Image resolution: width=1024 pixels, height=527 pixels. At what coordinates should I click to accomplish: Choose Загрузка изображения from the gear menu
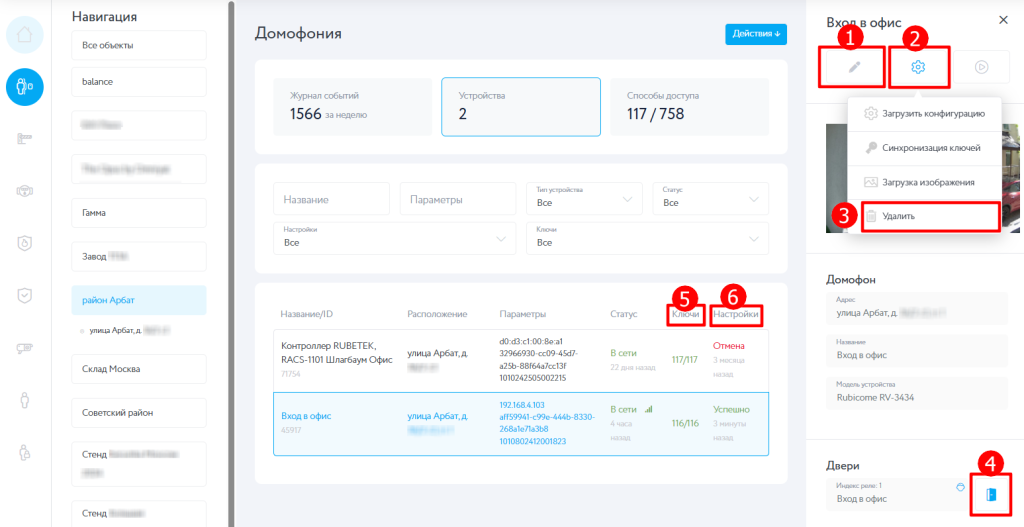924,182
